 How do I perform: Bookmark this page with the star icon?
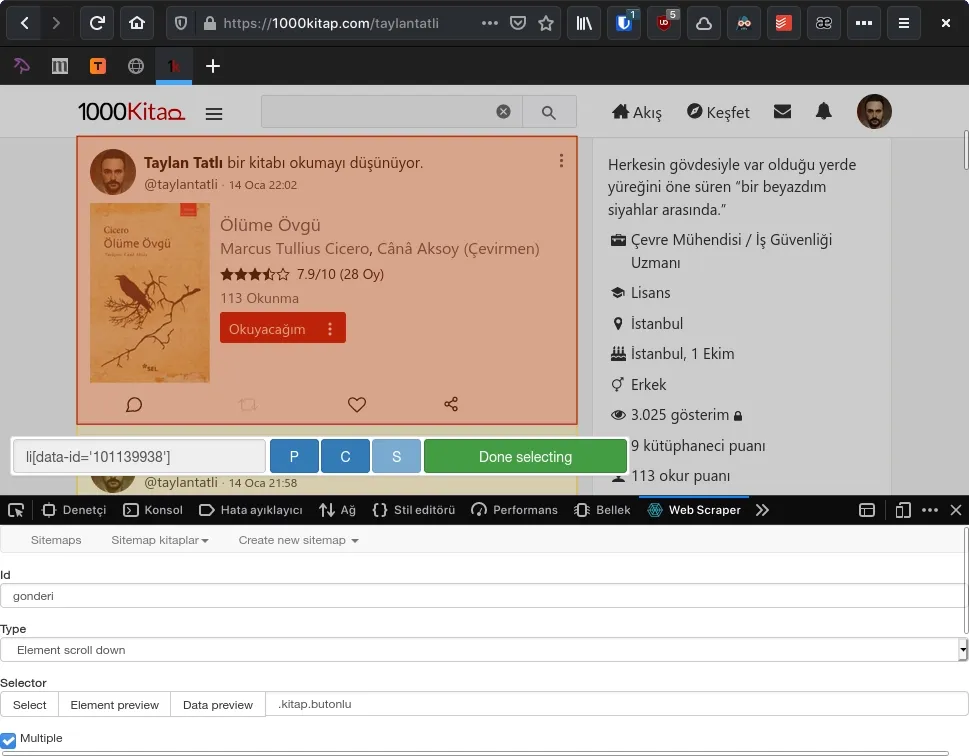click(x=546, y=23)
